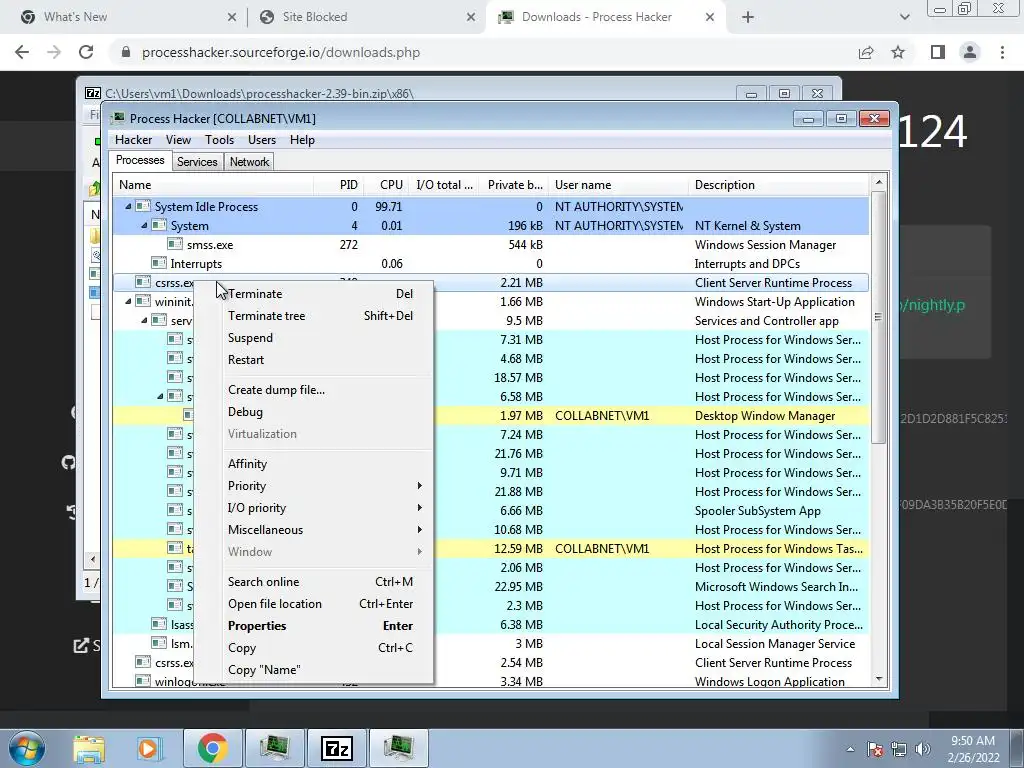Sort by the I/O total column header

444,185
